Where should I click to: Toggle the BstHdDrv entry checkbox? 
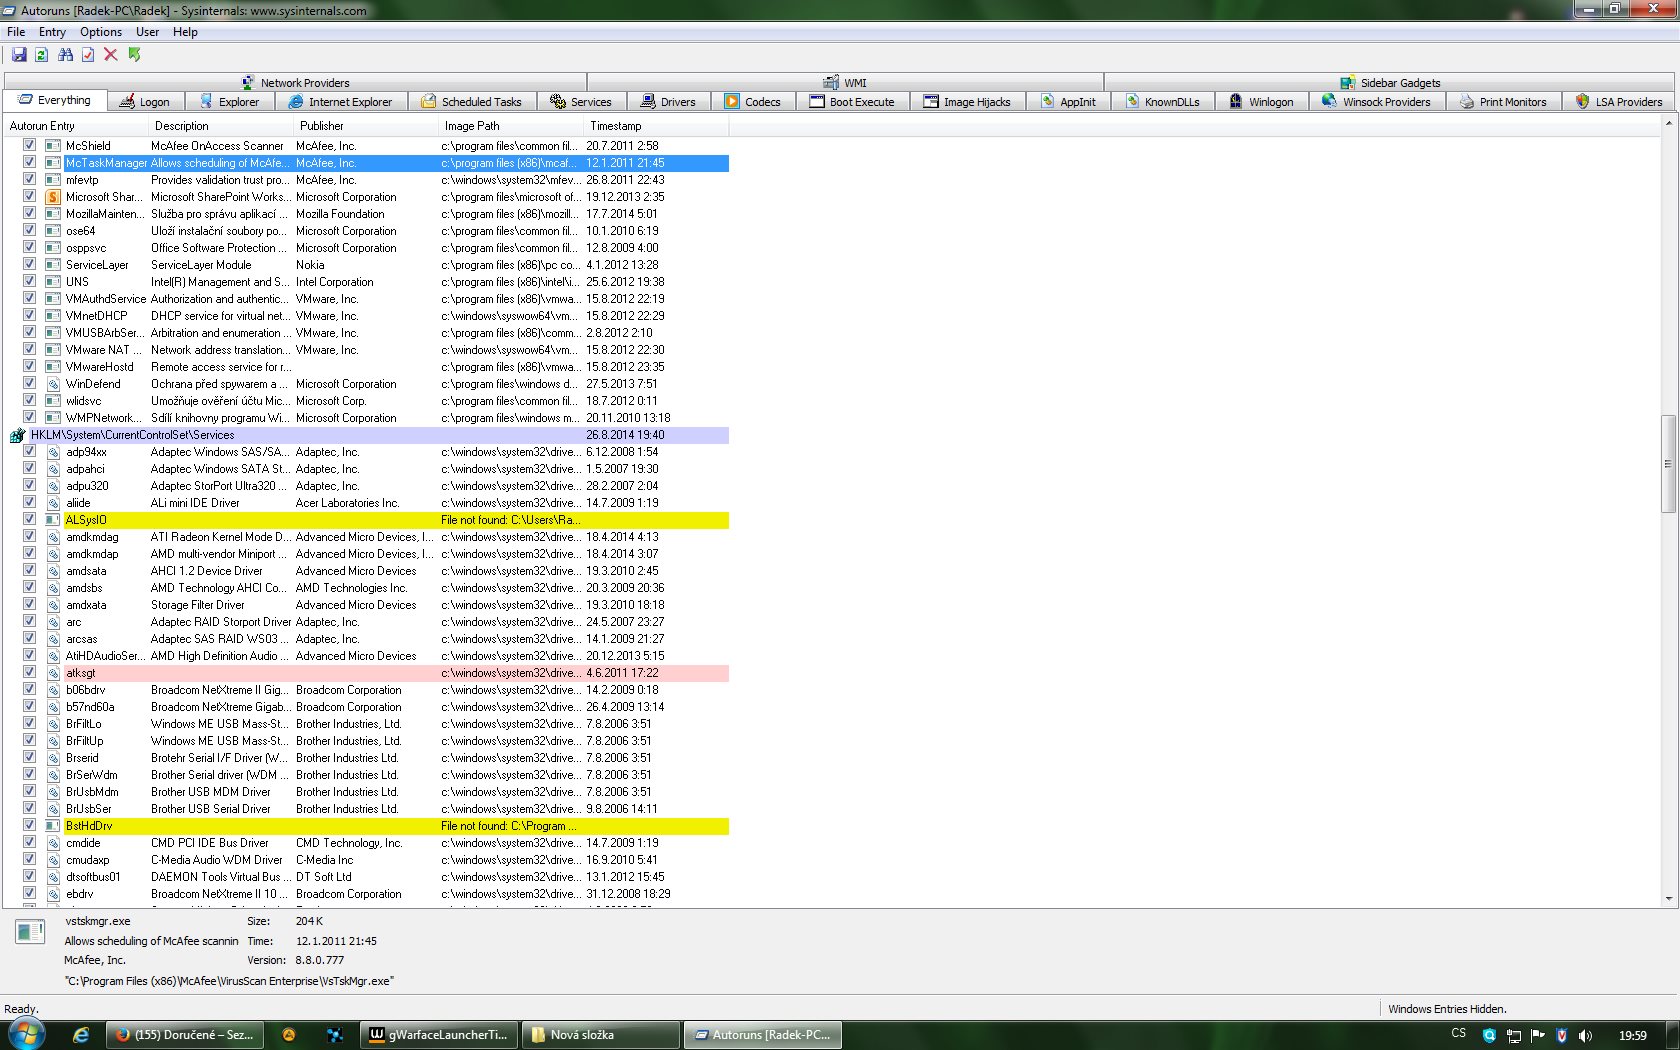point(30,825)
